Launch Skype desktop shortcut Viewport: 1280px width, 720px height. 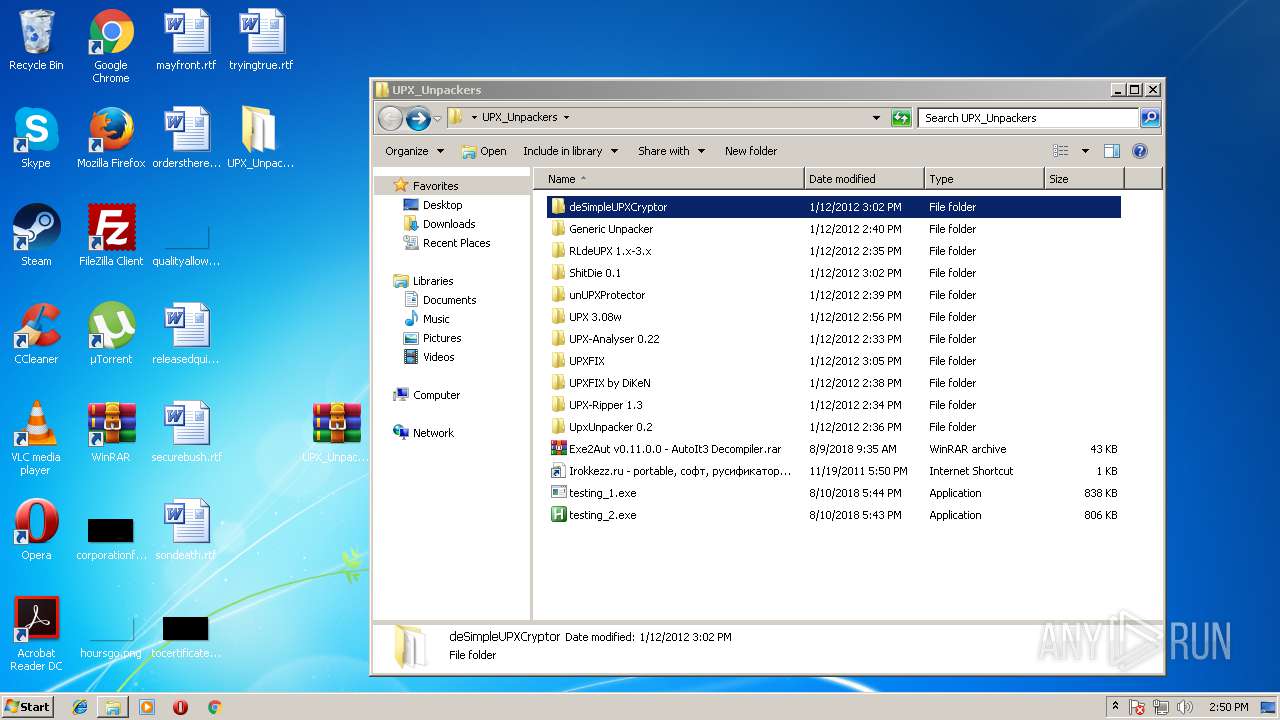[36, 138]
